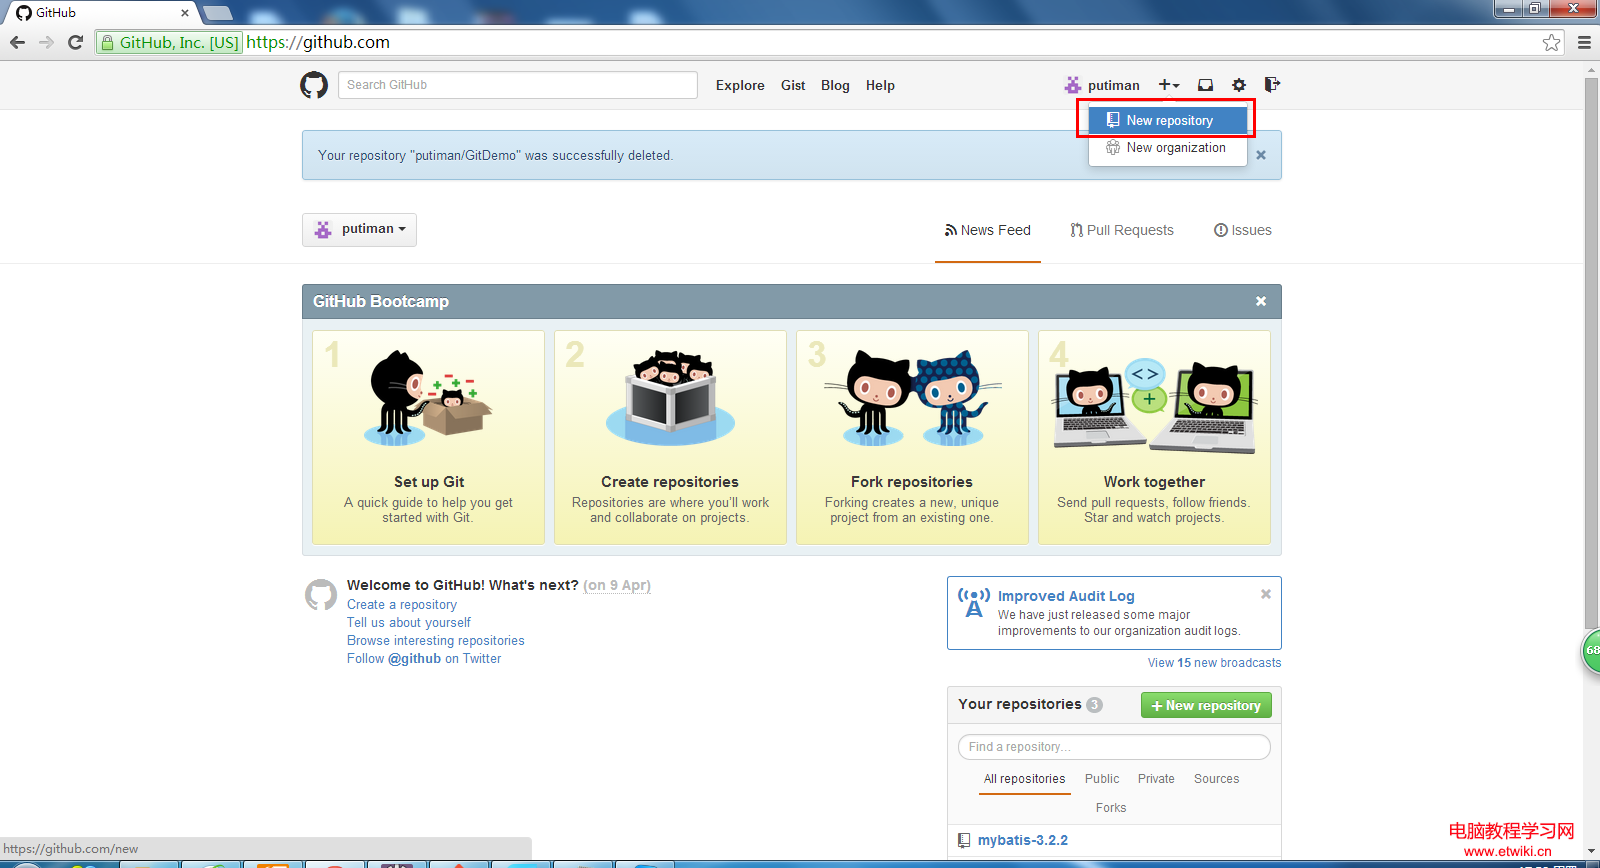
Task: Click the broadcast antenna icon
Action: click(x=974, y=602)
